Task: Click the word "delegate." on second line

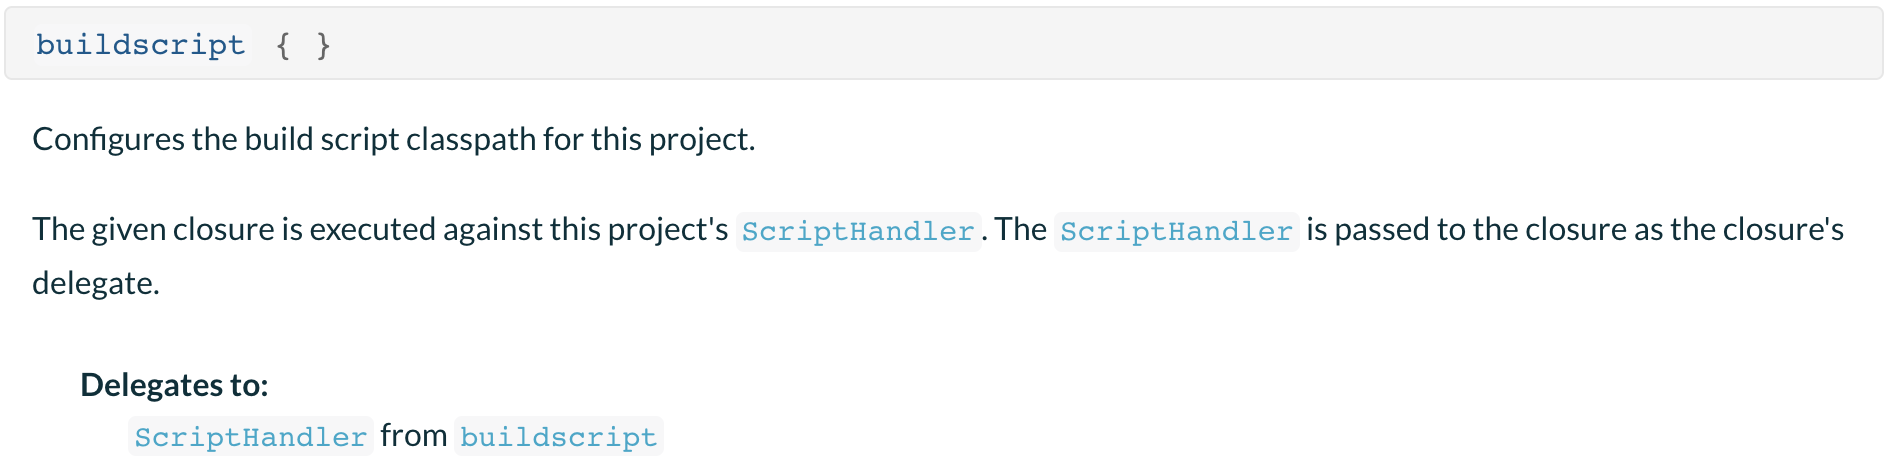Action: [x=96, y=283]
